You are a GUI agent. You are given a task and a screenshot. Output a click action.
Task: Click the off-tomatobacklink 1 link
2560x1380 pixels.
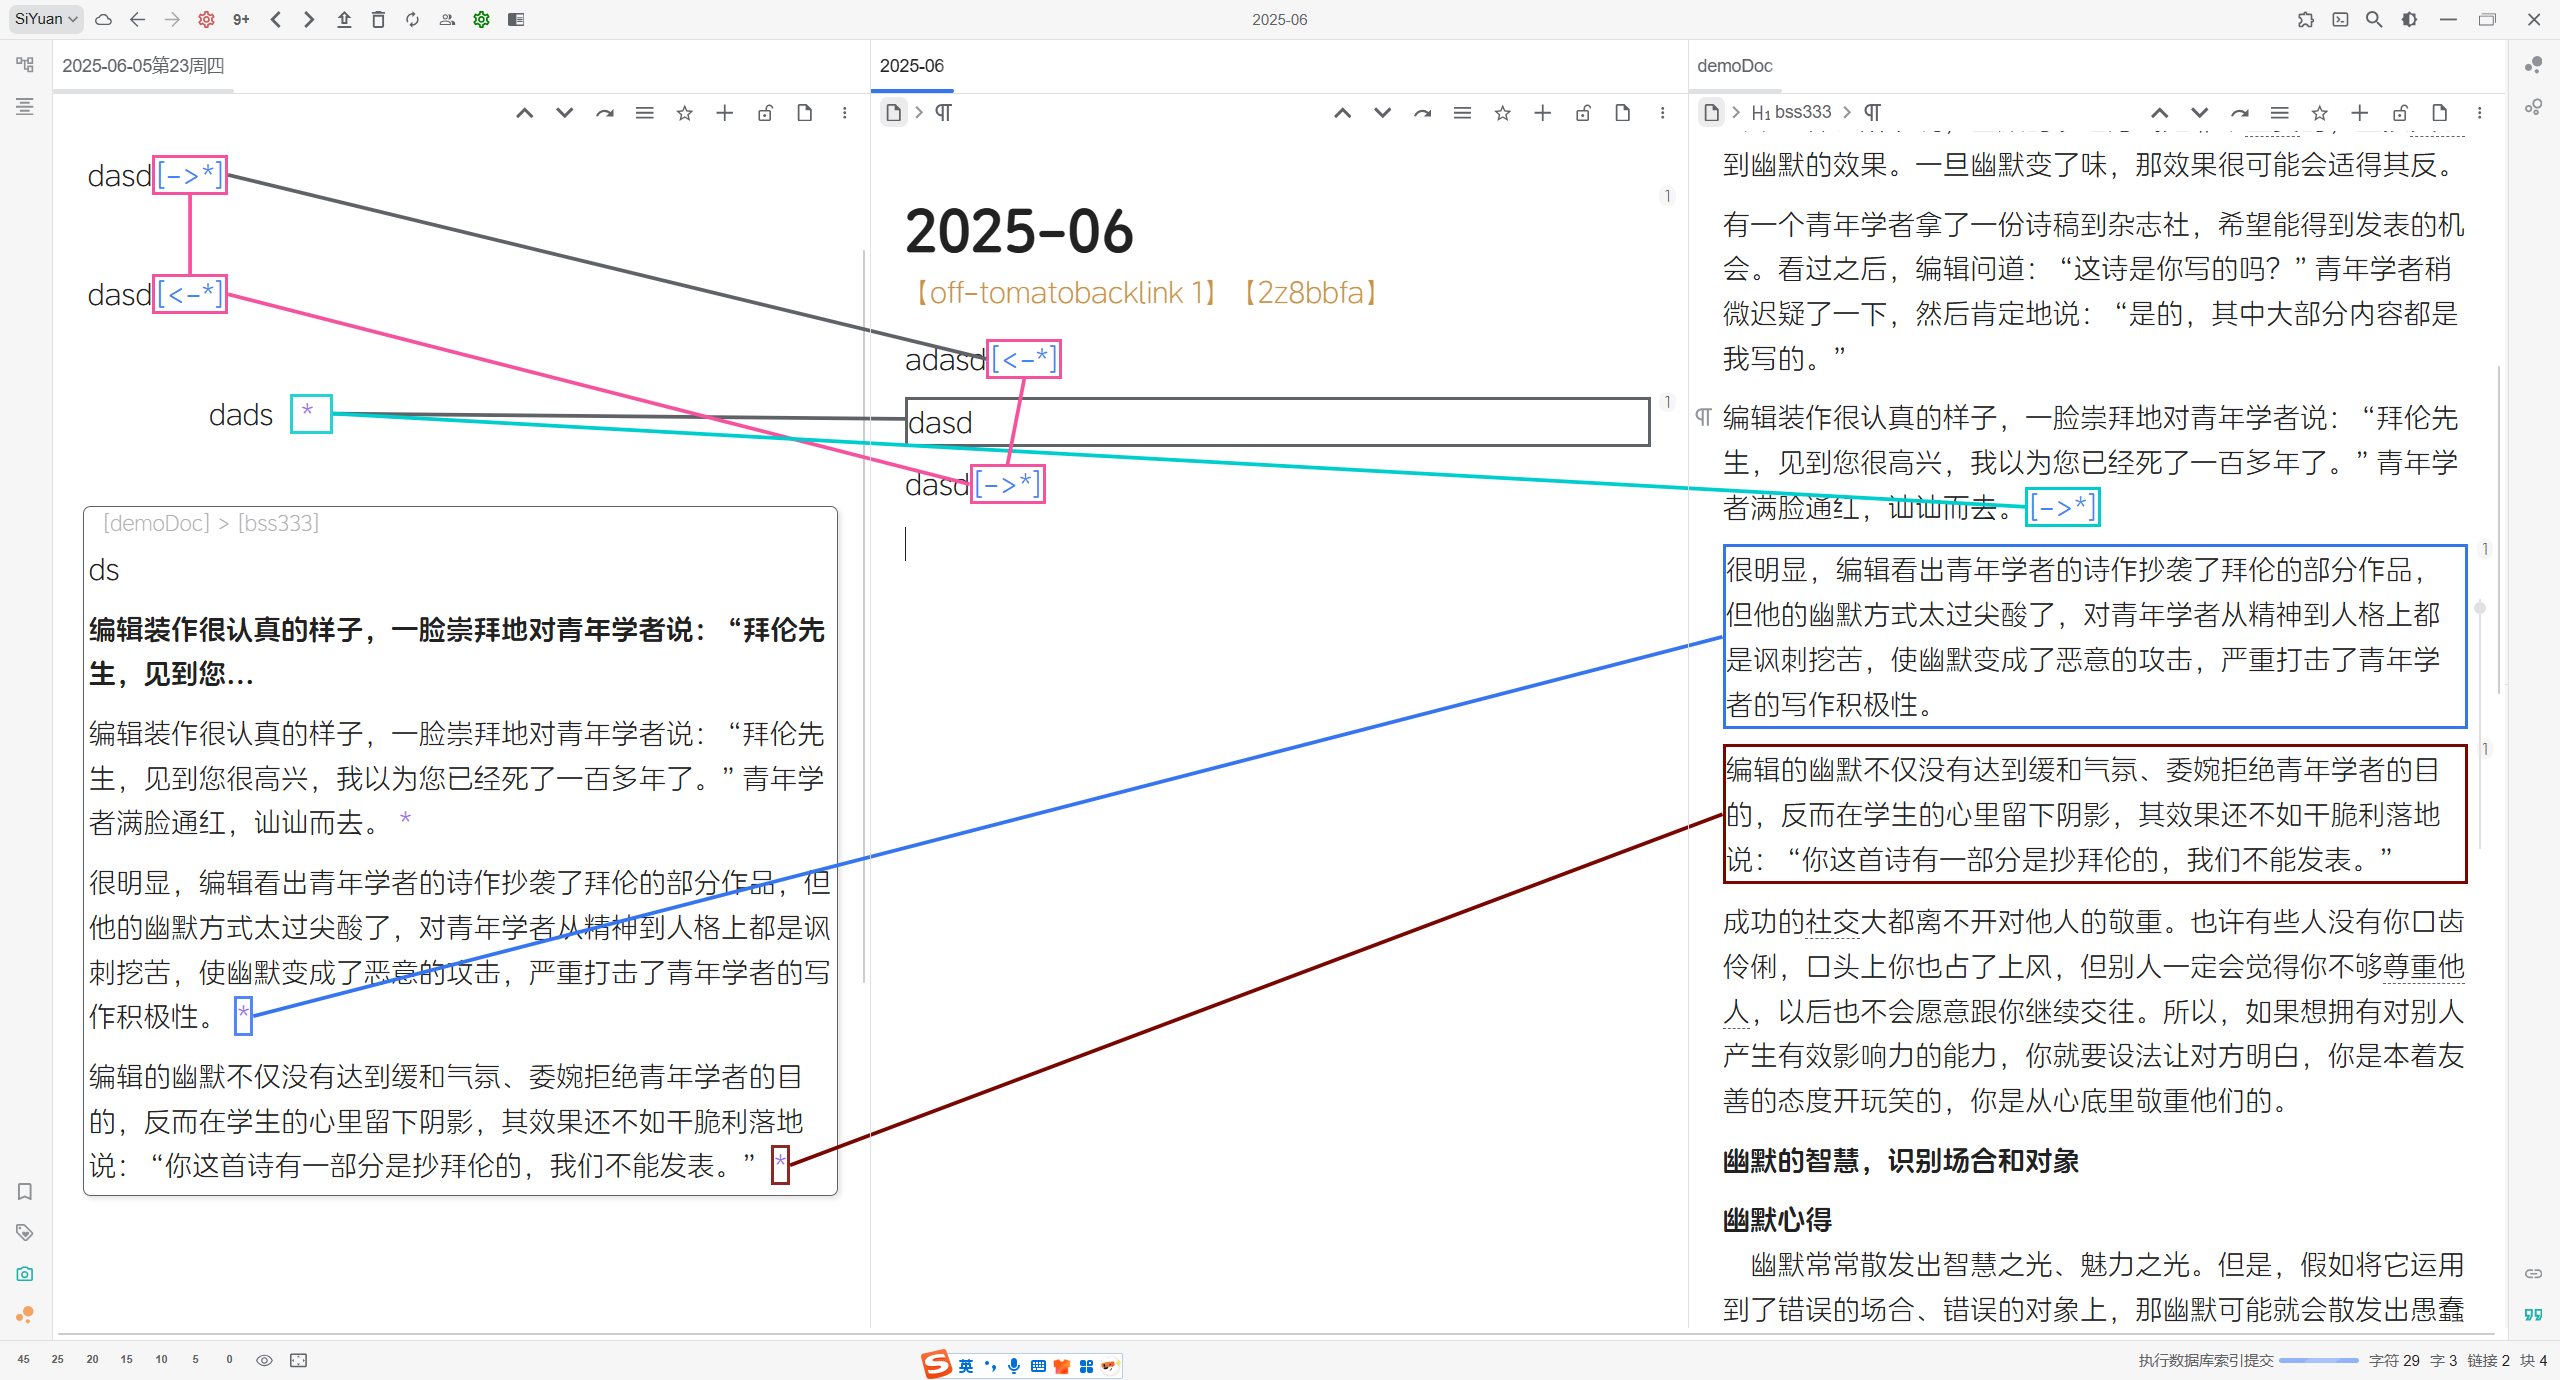(x=1065, y=293)
